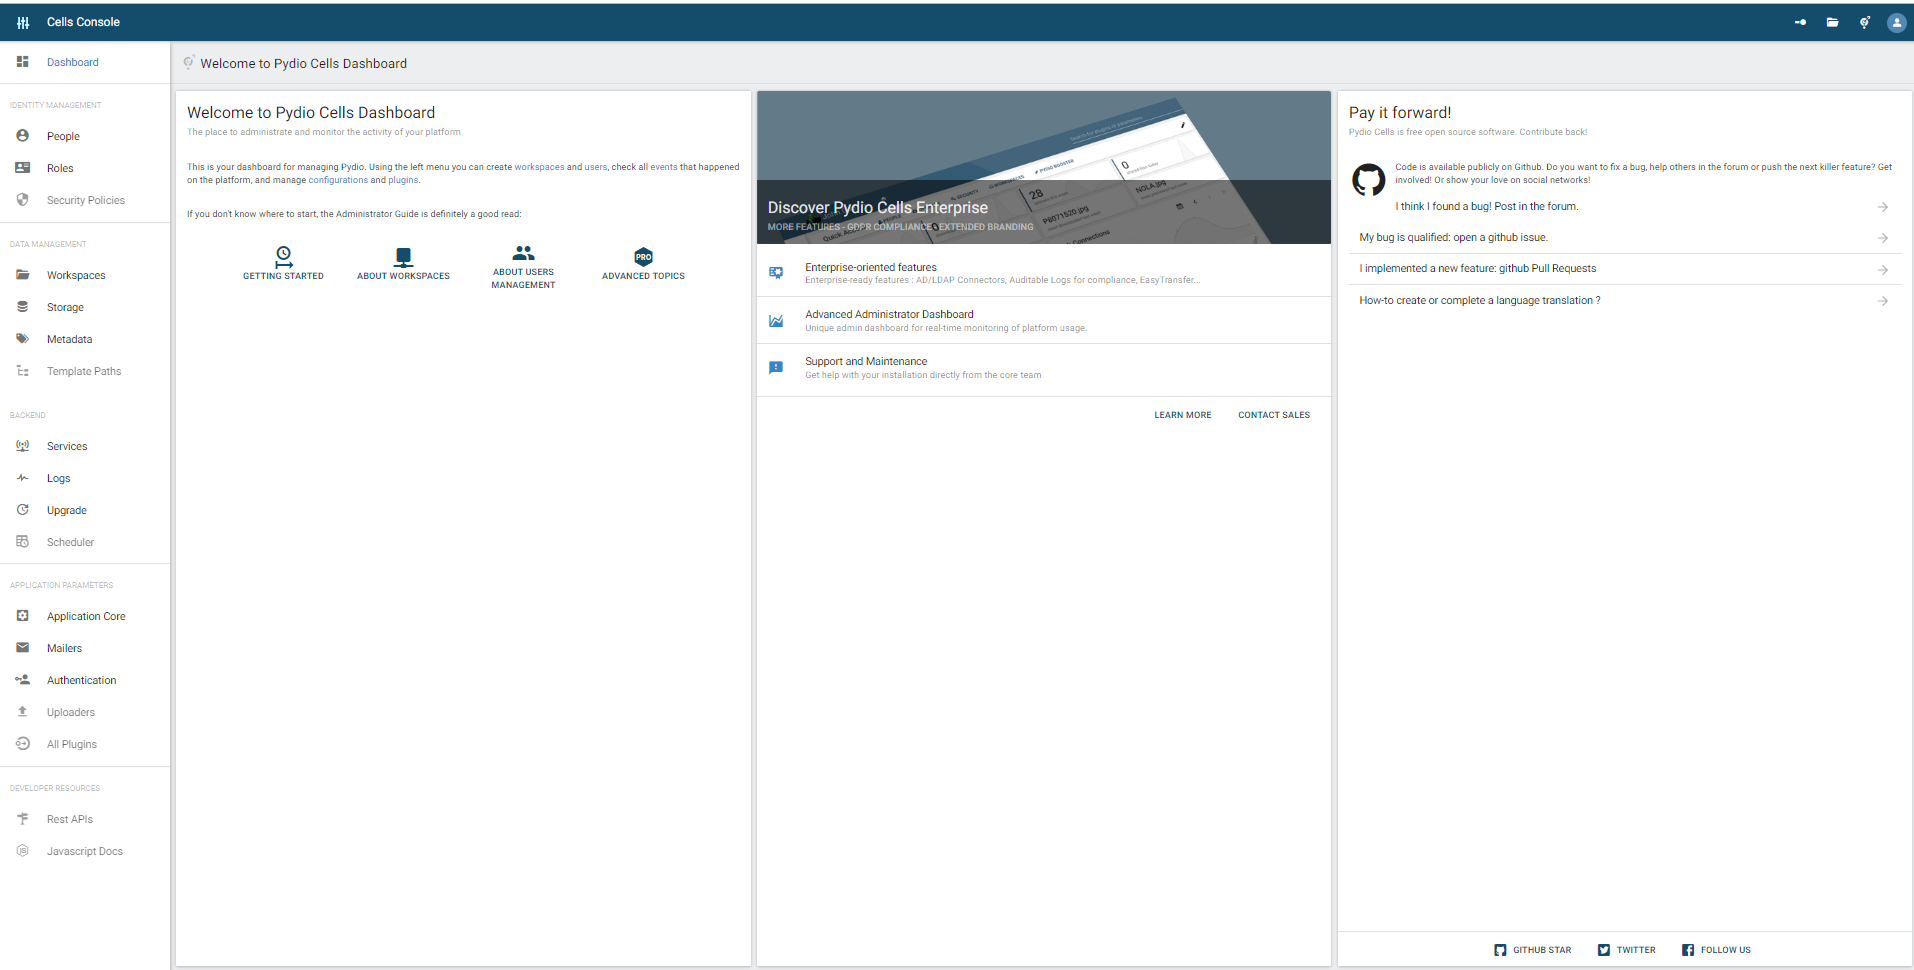Image resolution: width=1914 pixels, height=970 pixels.
Task: Click the Discover Pydio Cells Enterprise banner
Action: 1043,168
